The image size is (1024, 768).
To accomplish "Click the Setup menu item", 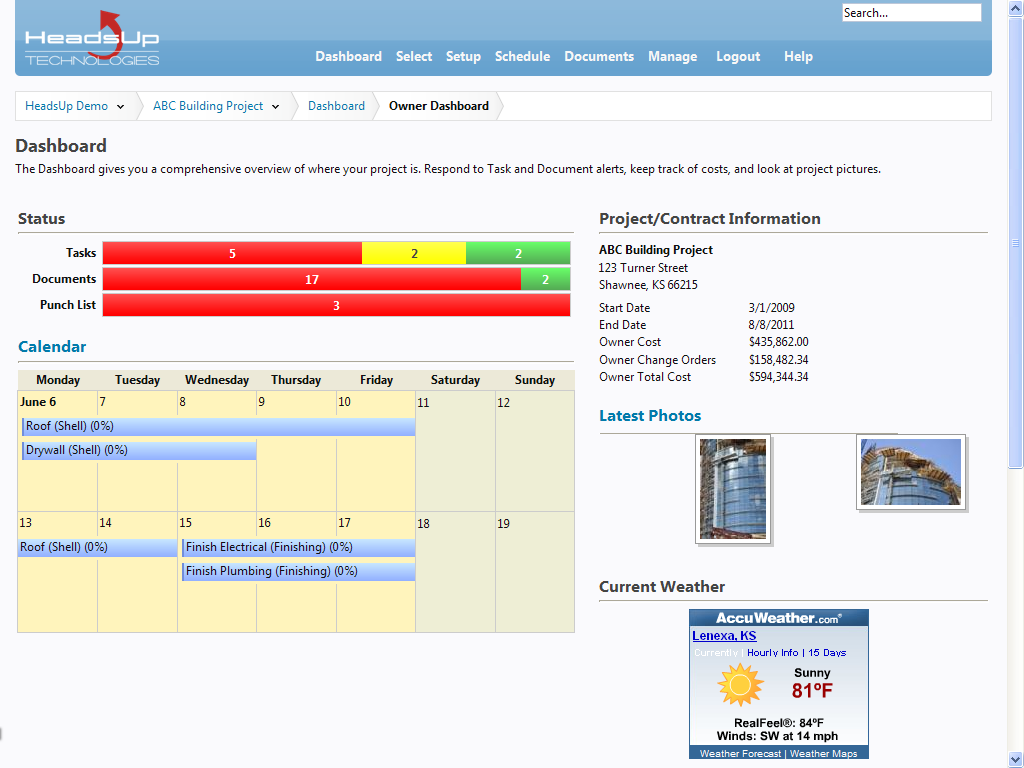I will (x=463, y=57).
